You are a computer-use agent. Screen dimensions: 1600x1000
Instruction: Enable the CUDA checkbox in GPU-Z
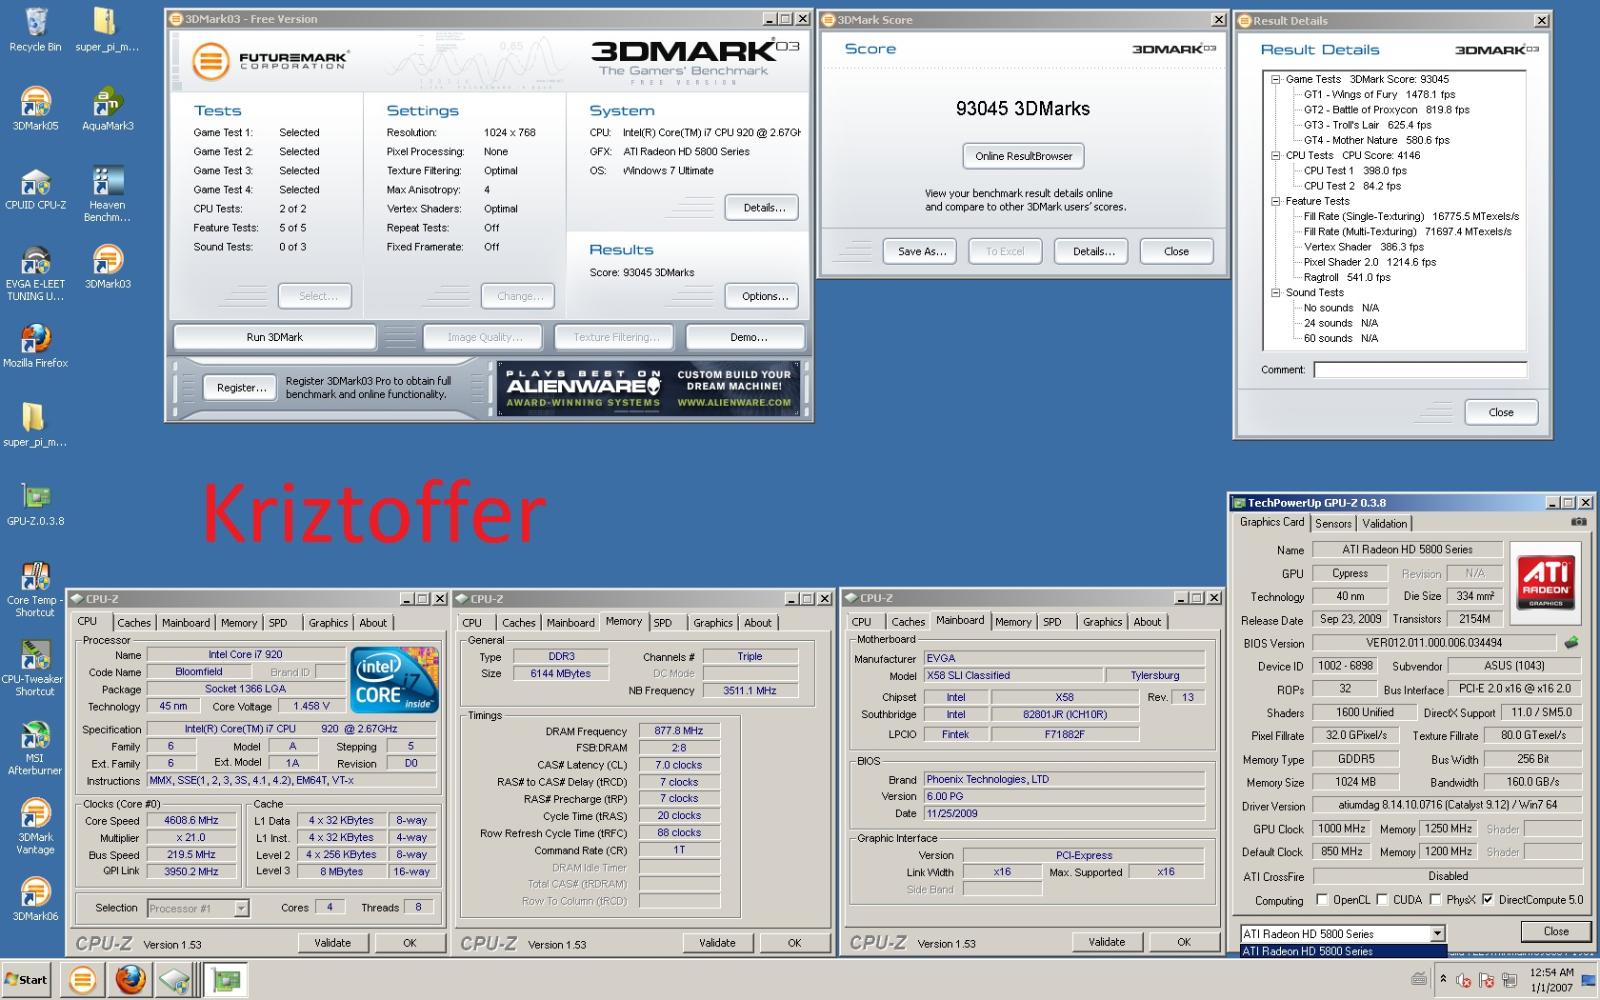tap(1382, 899)
